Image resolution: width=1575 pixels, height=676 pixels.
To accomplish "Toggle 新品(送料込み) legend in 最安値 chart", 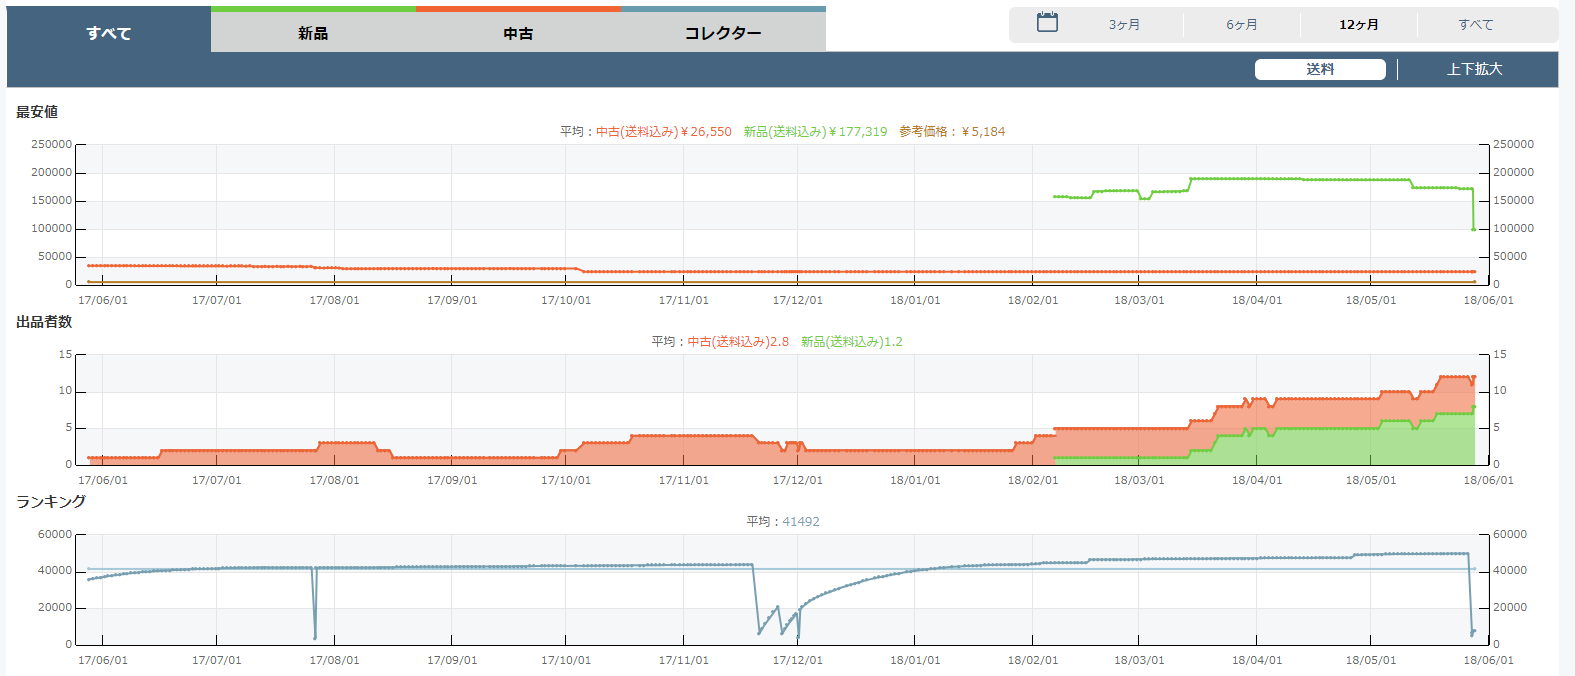I will [x=815, y=132].
